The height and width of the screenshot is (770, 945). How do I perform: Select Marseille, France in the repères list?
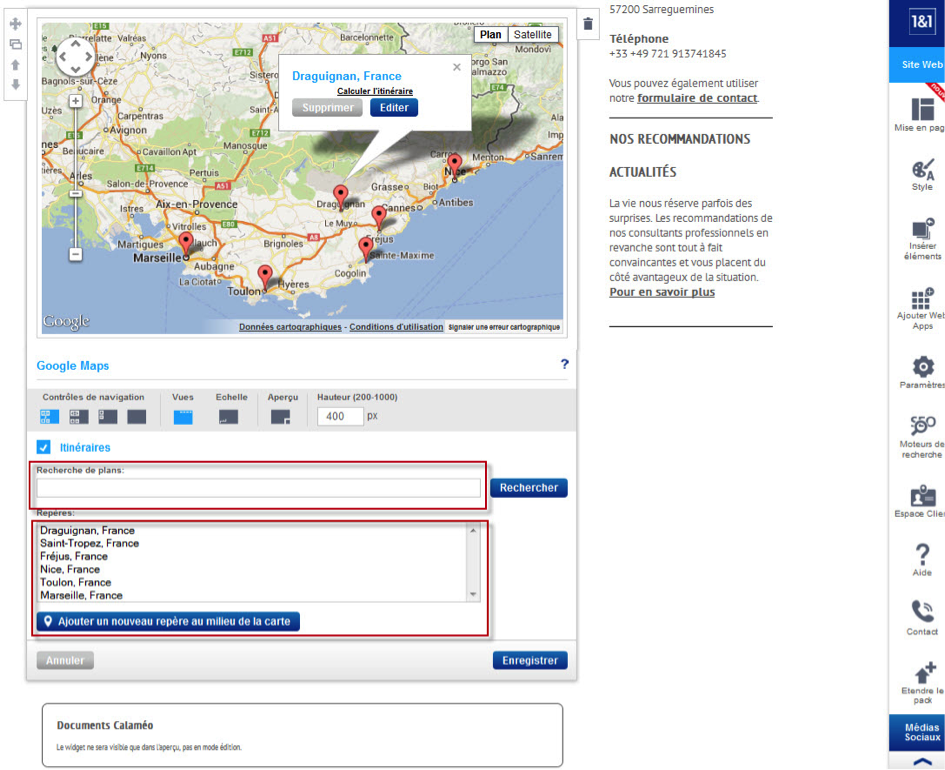(81, 595)
